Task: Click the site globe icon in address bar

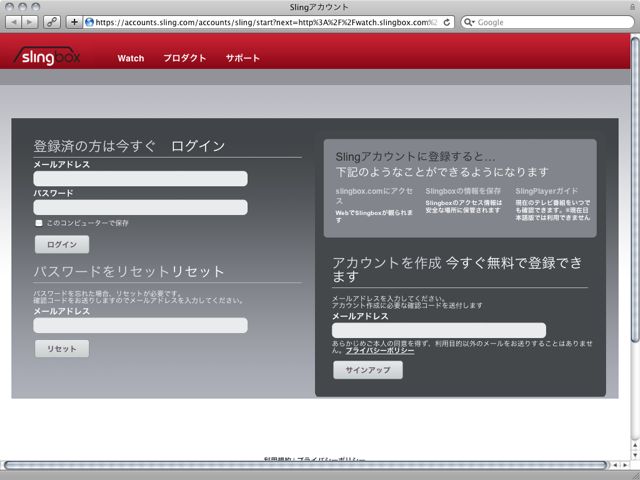Action: [x=89, y=22]
